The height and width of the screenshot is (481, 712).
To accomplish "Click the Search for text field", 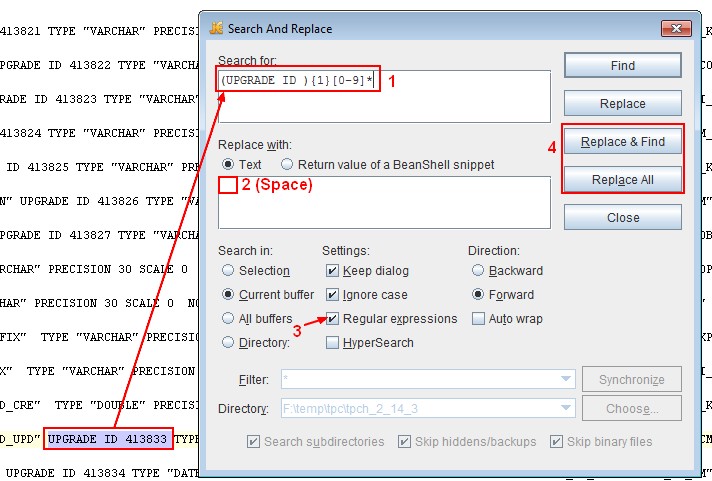I will 384,96.
